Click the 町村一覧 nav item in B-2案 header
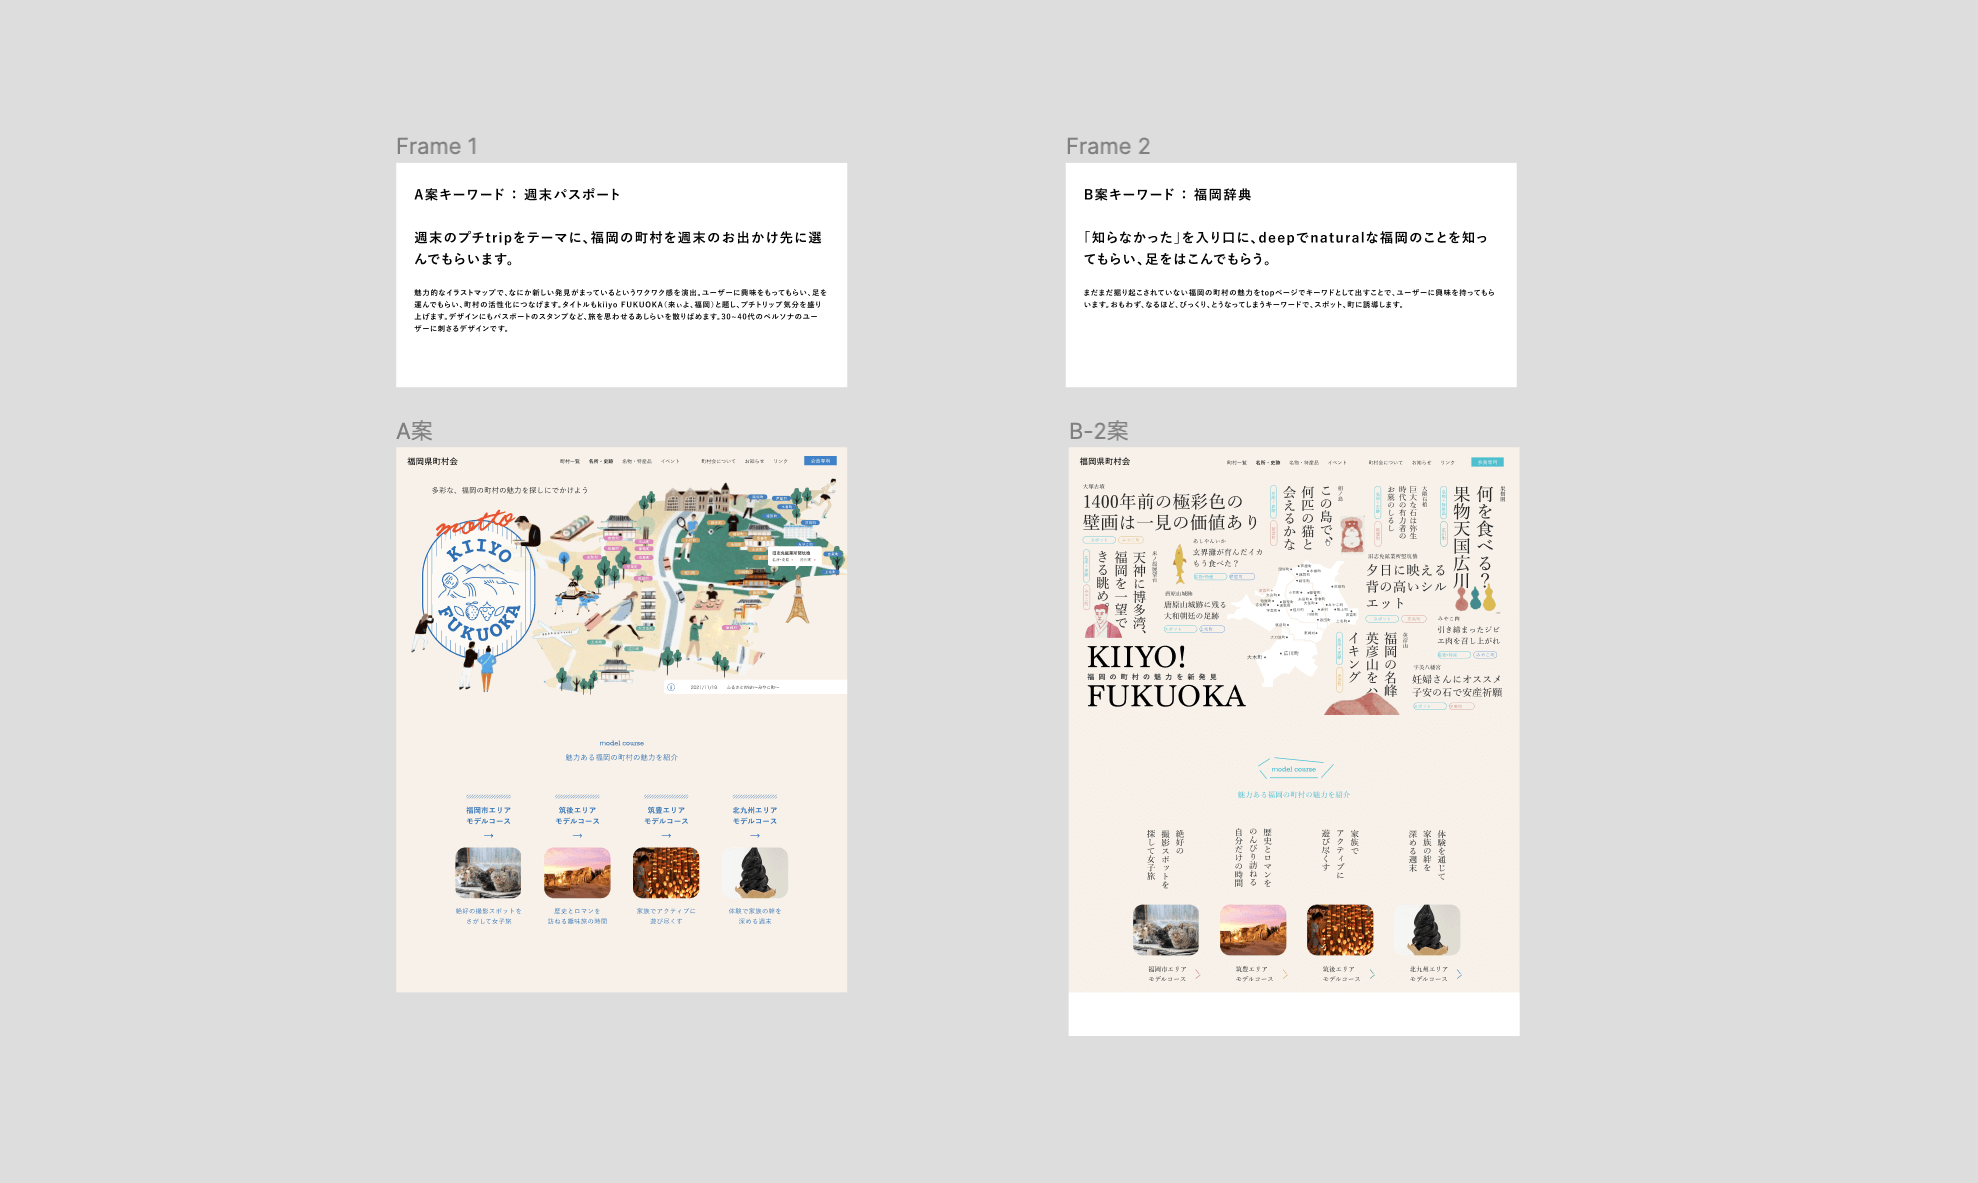 pos(1236,462)
